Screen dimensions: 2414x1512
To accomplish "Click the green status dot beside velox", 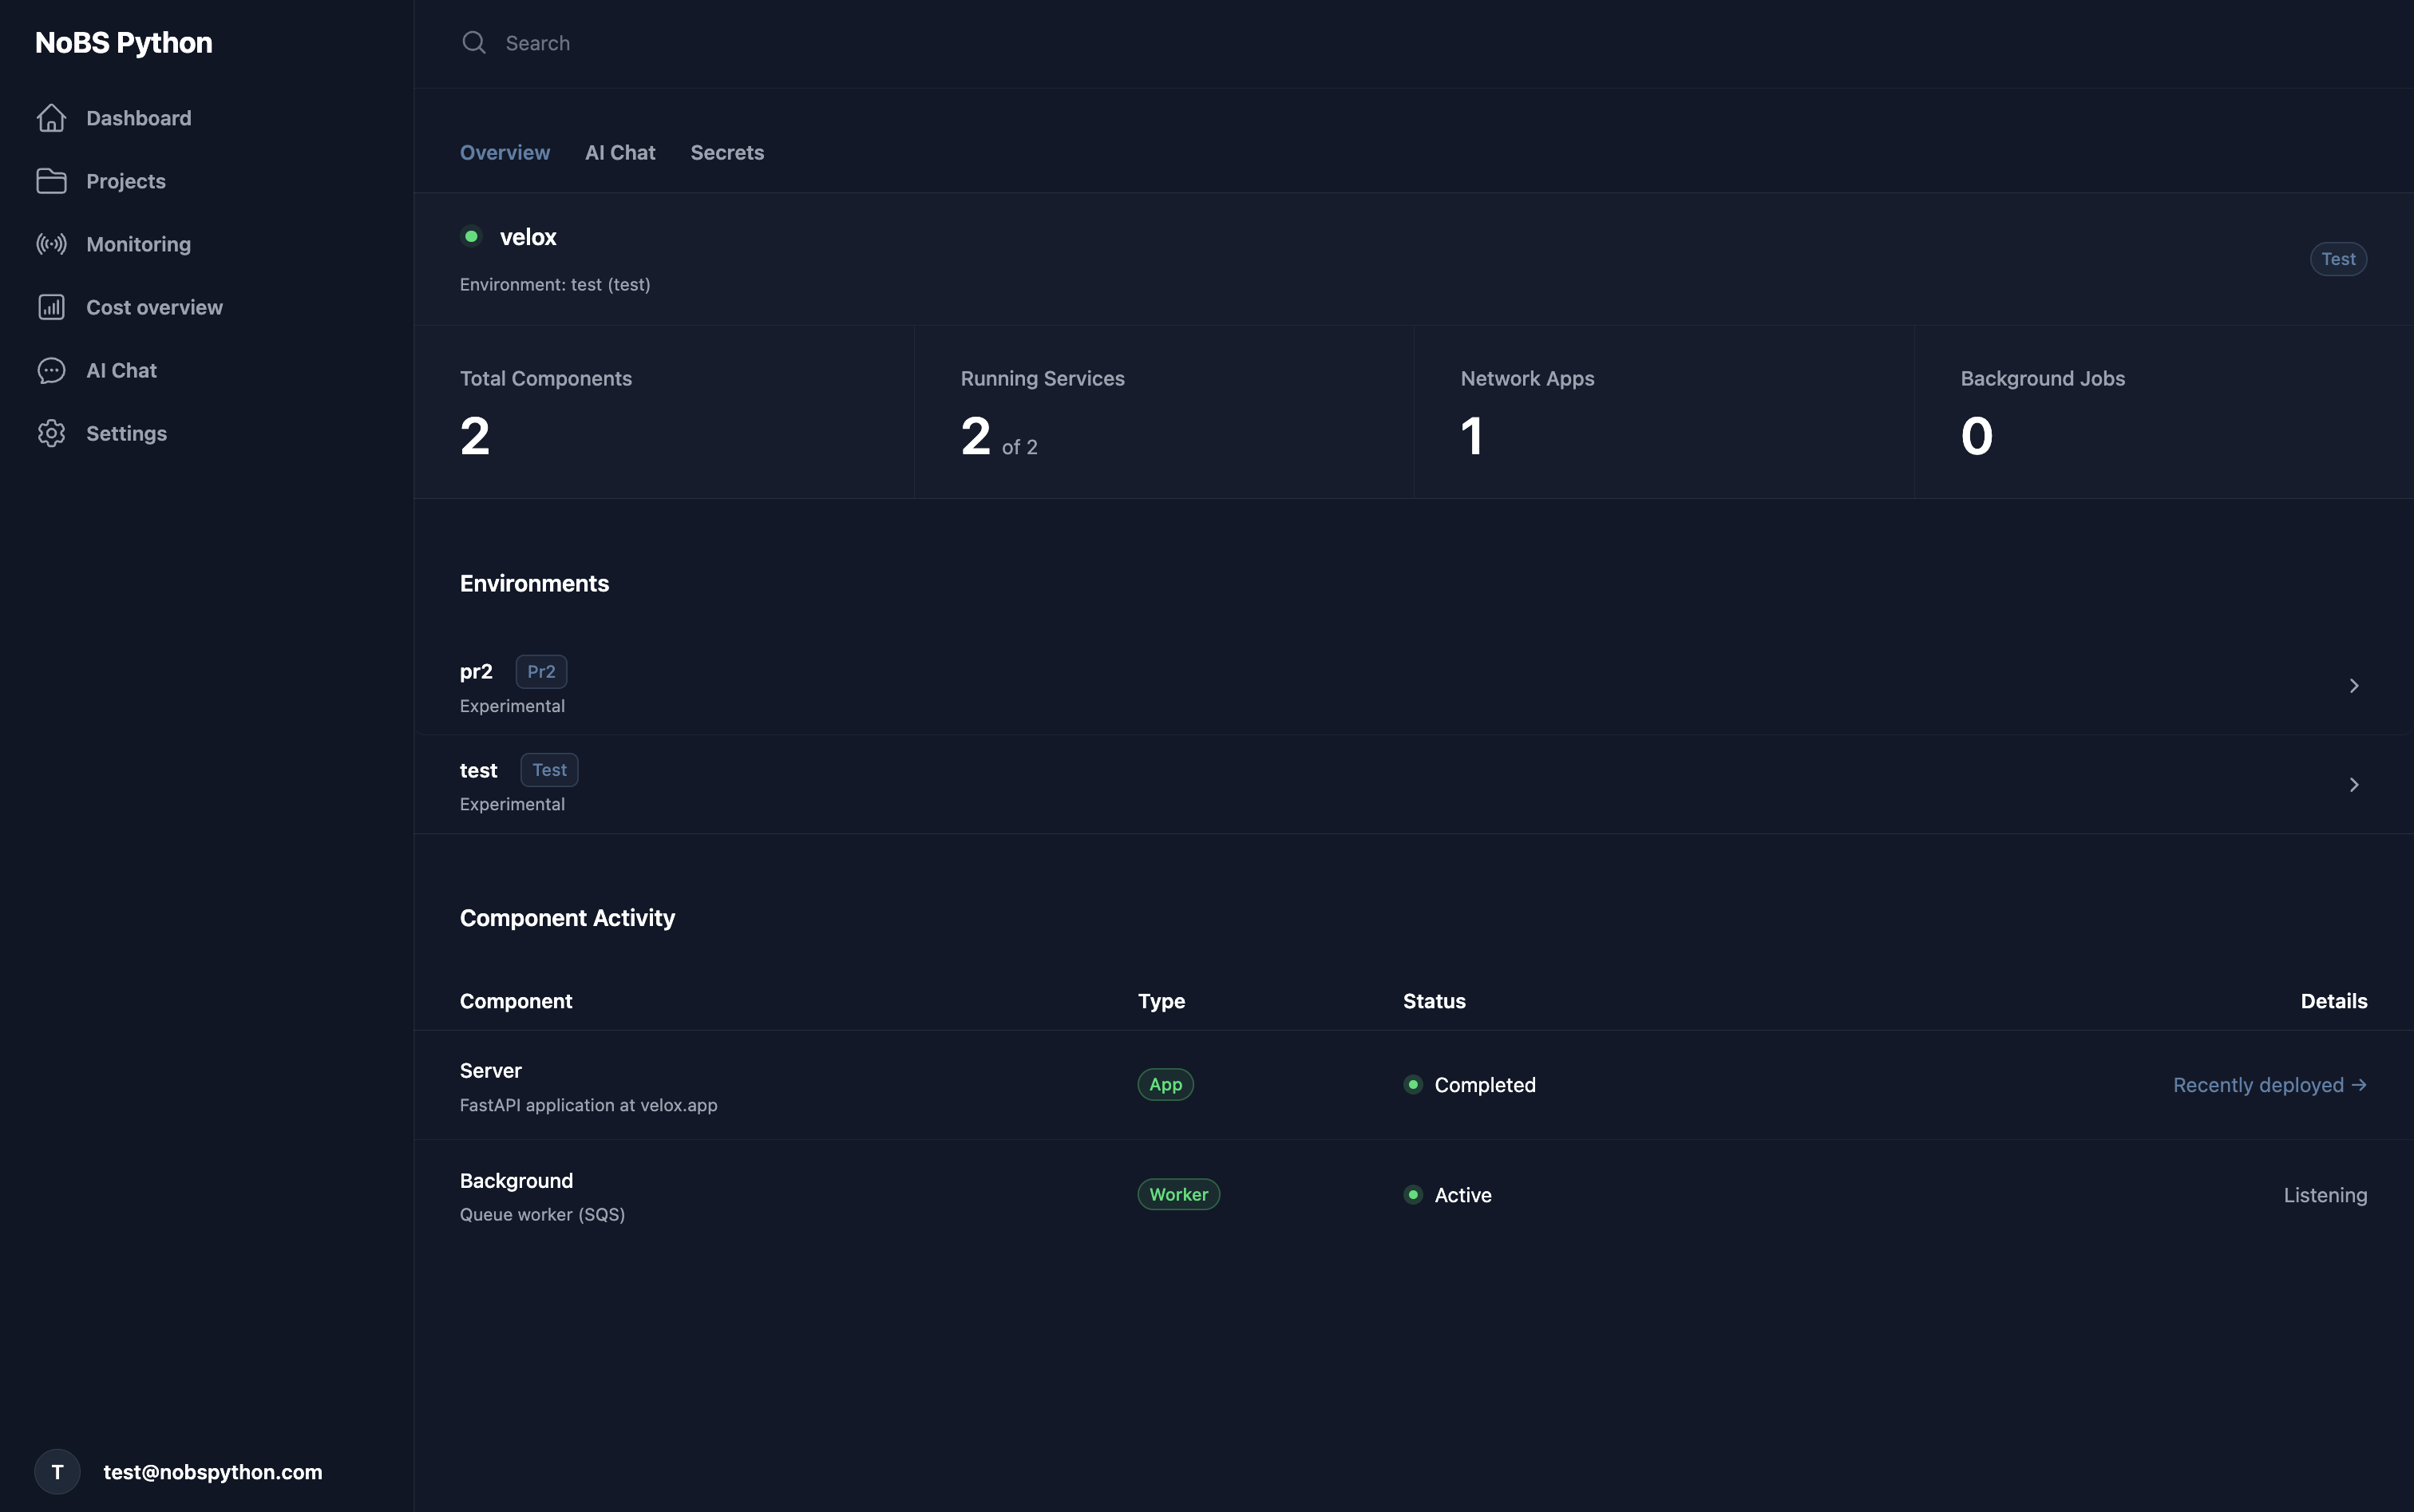I will pyautogui.click(x=471, y=235).
